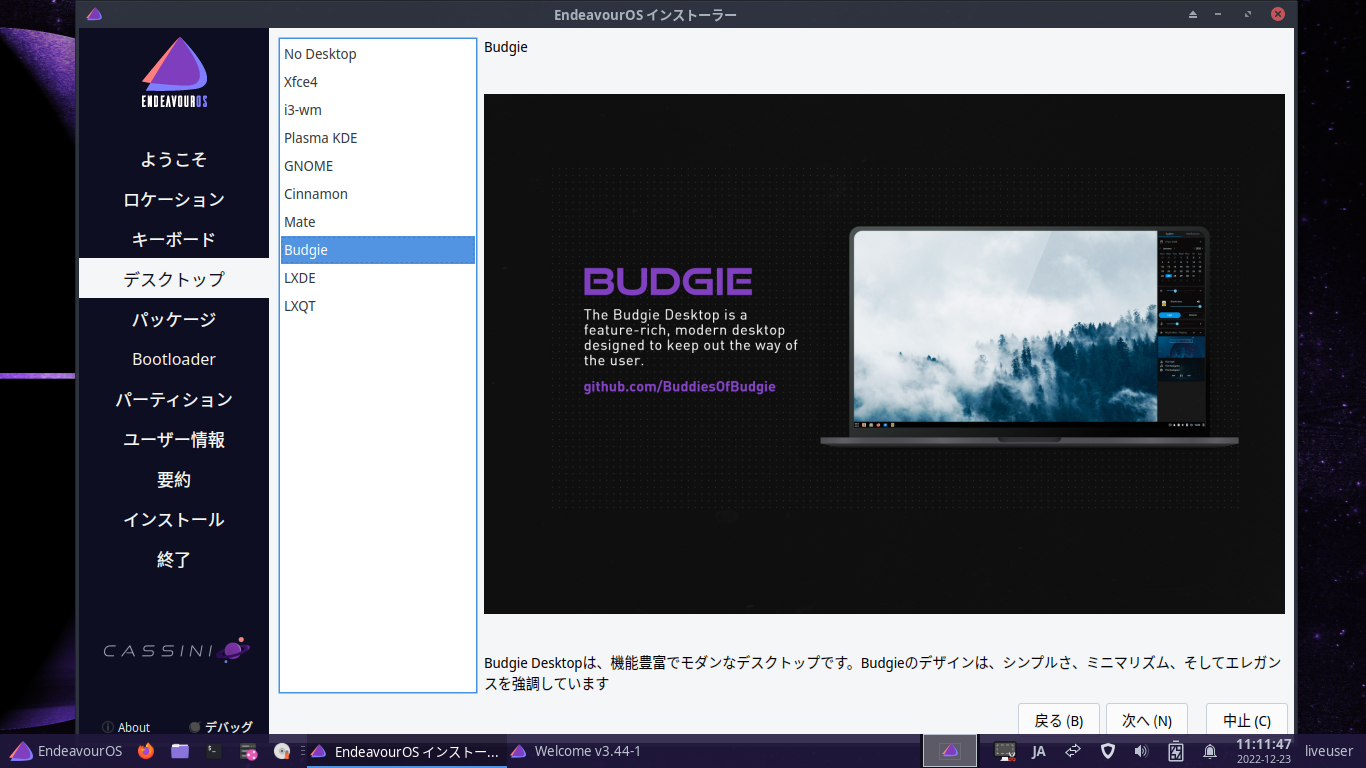
Task: Select ロケーション step in sidebar
Action: point(174,199)
